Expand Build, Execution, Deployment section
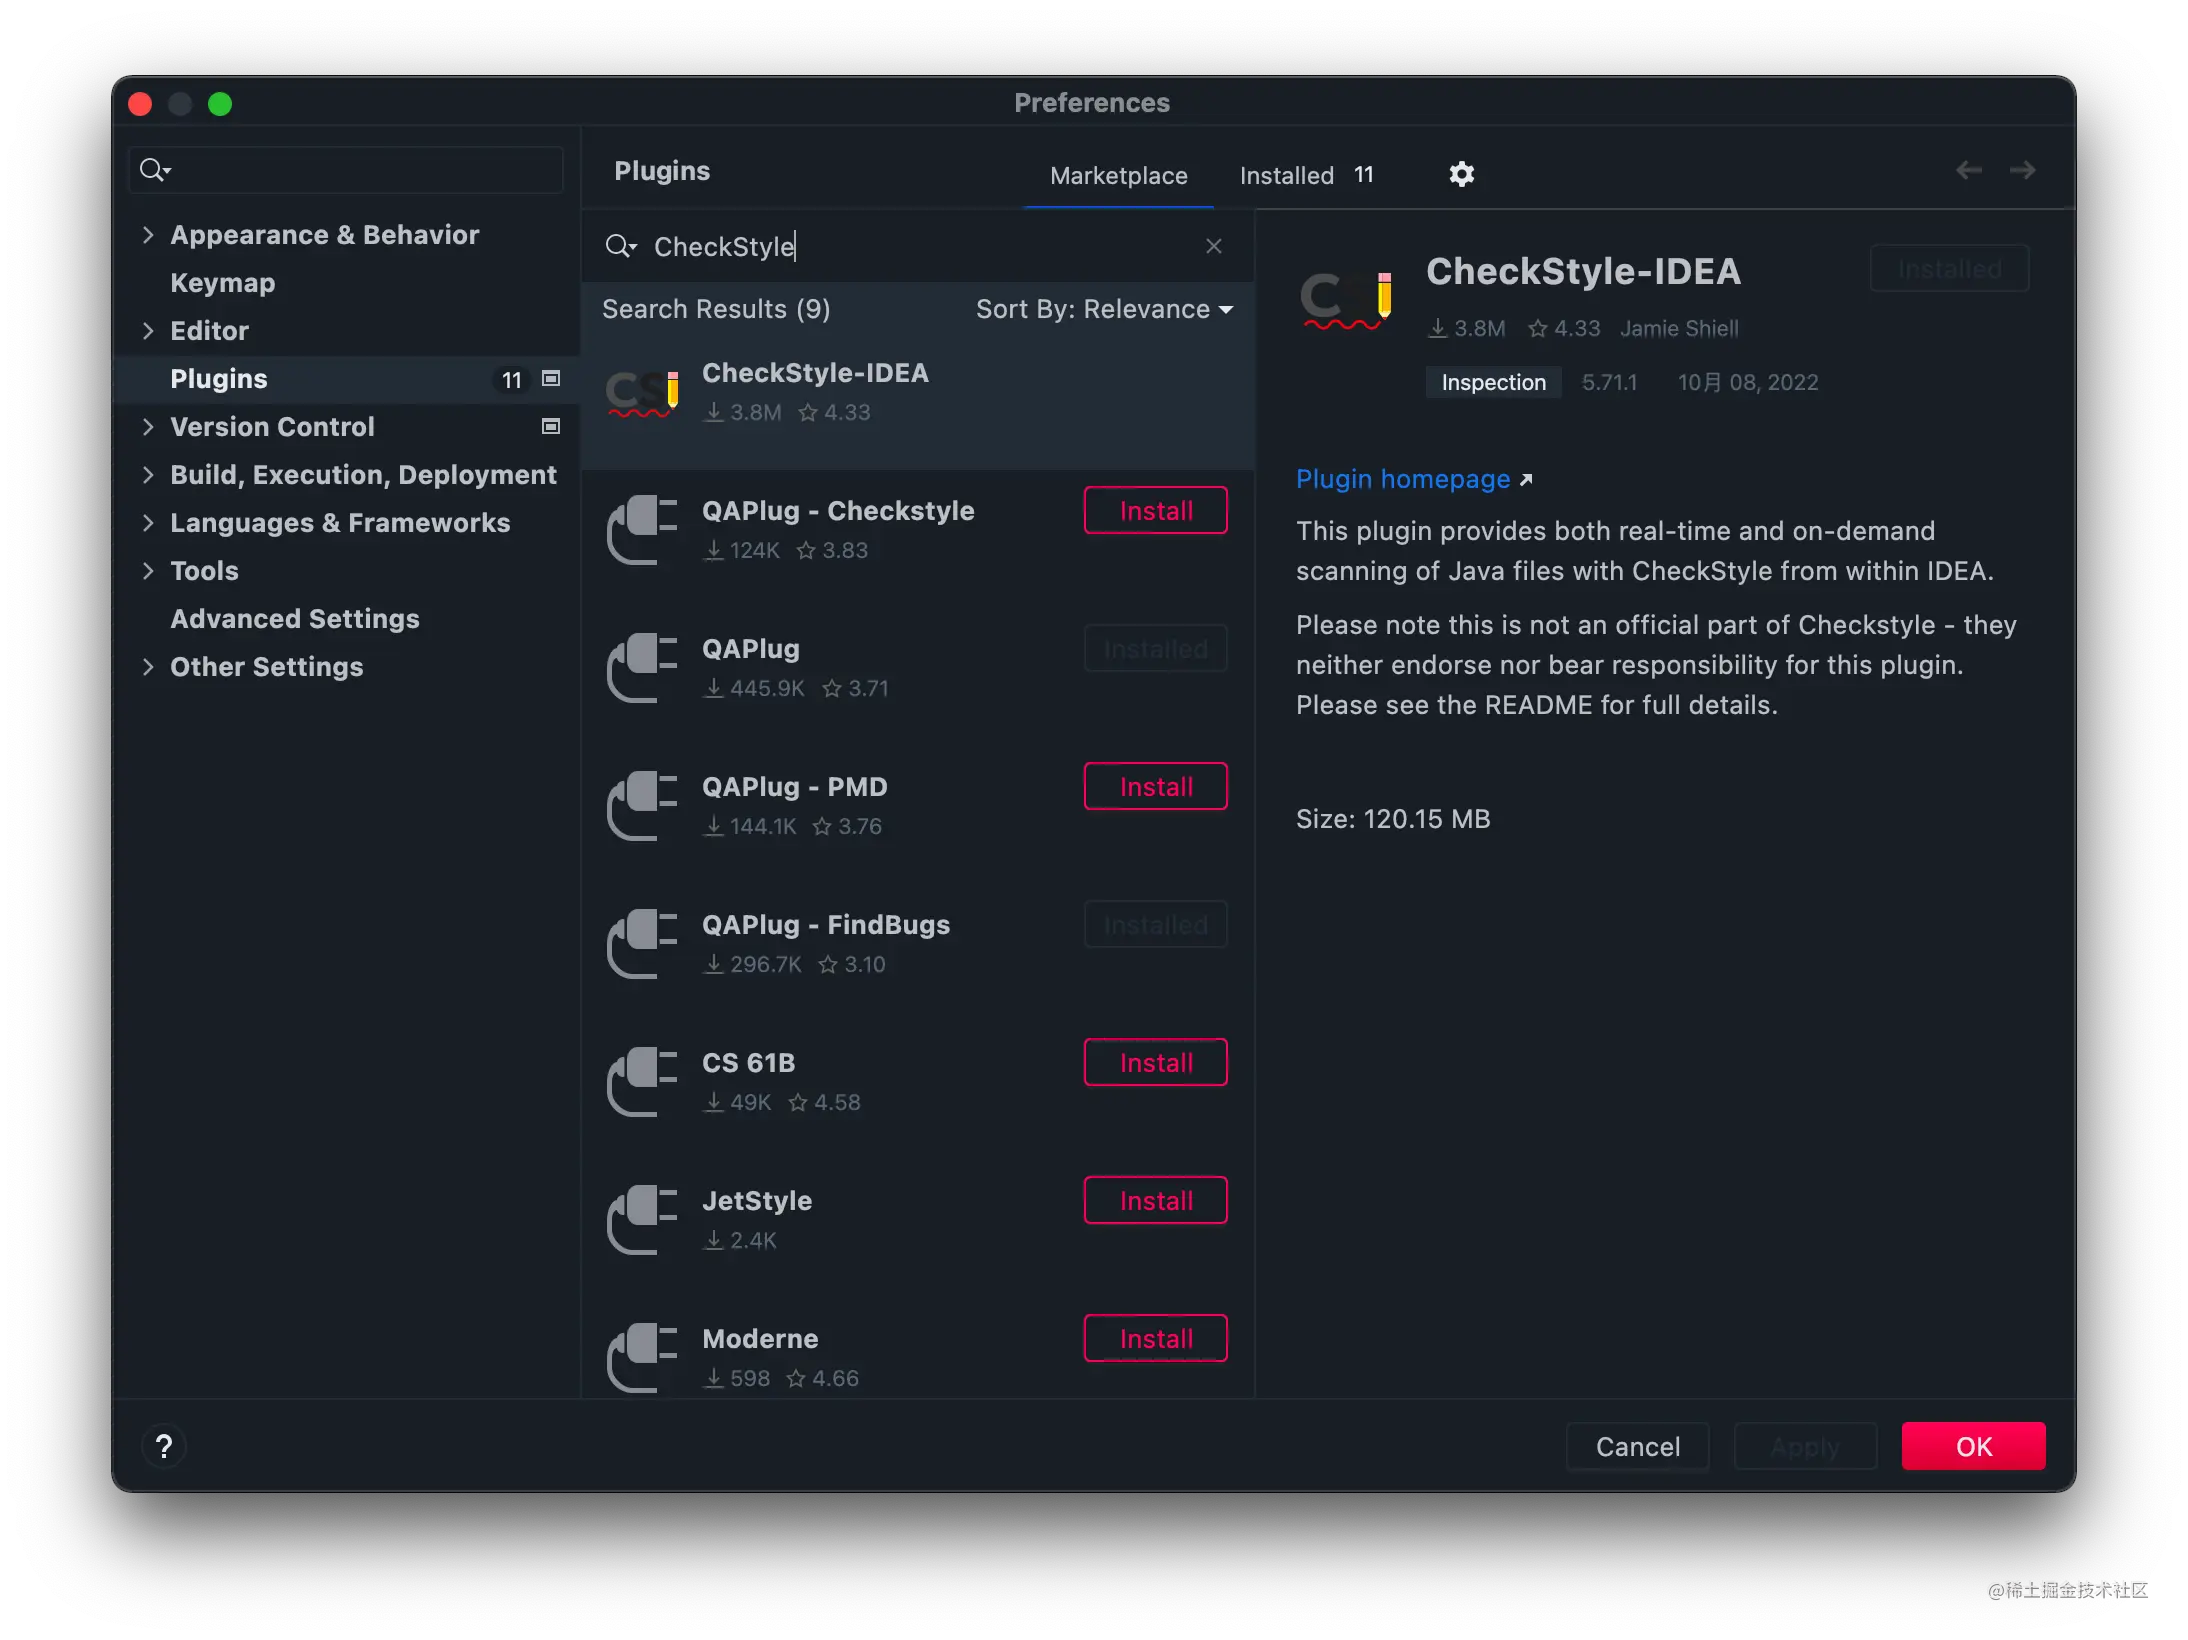 pyautogui.click(x=148, y=475)
